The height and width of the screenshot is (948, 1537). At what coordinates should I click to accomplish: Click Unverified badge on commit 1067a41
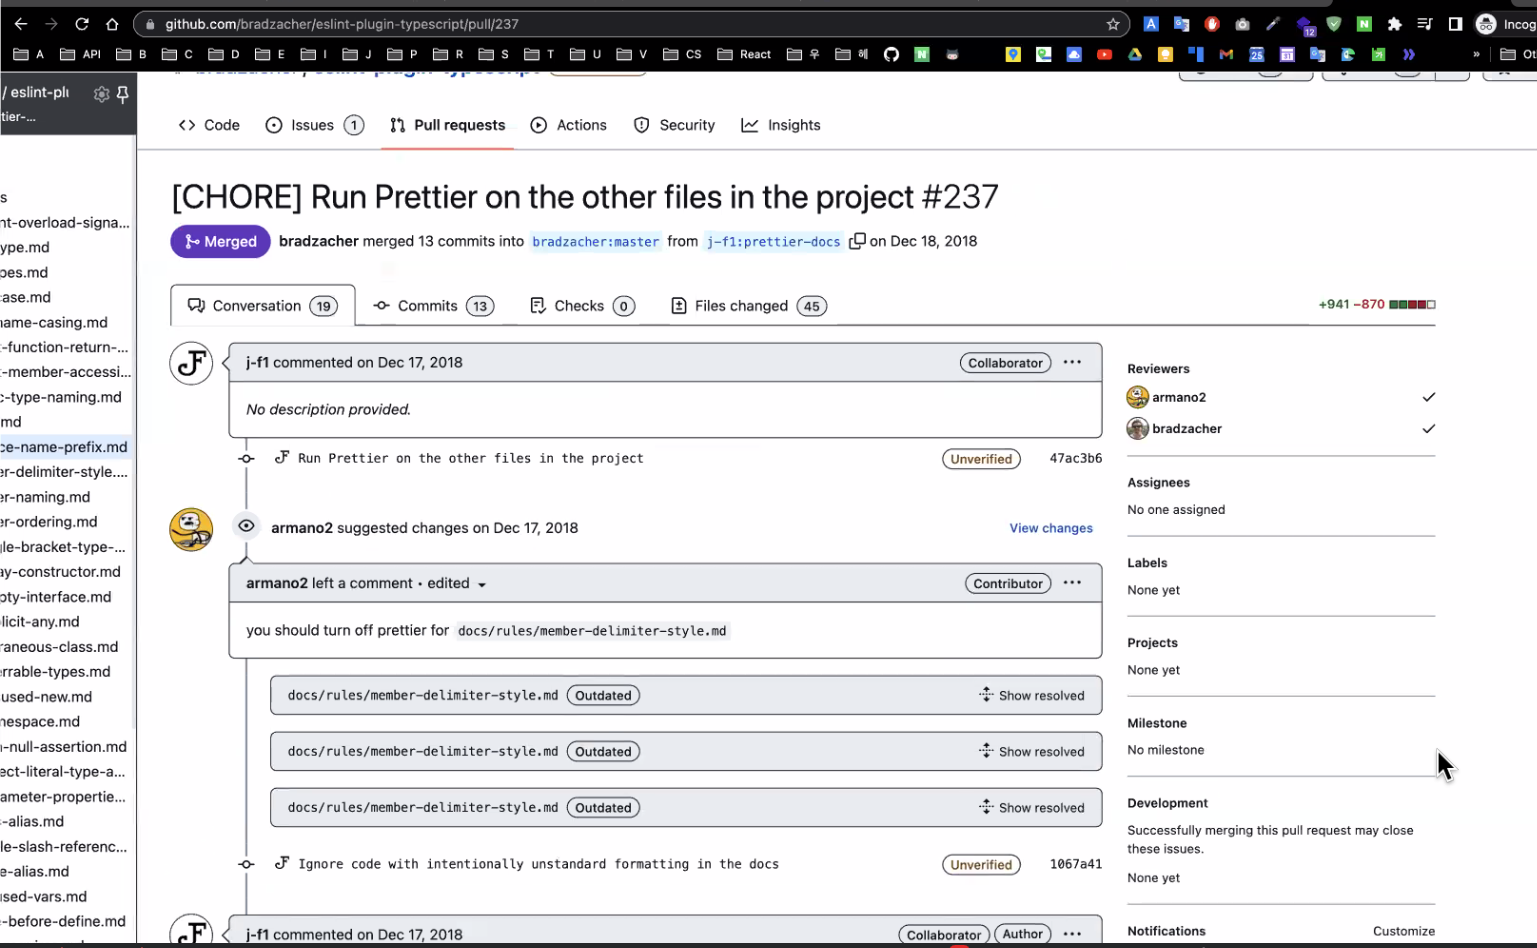981,865
